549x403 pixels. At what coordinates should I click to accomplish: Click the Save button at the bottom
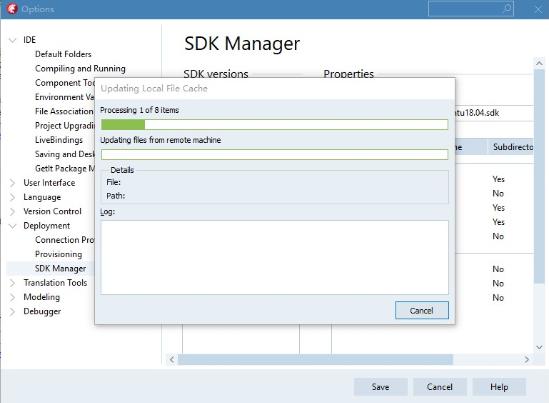(x=381, y=387)
